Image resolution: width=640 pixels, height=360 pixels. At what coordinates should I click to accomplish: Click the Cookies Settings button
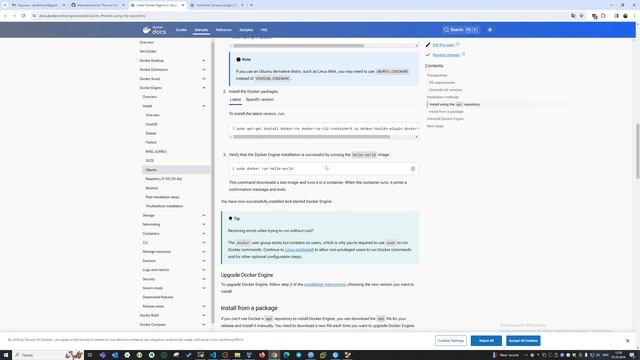click(451, 340)
